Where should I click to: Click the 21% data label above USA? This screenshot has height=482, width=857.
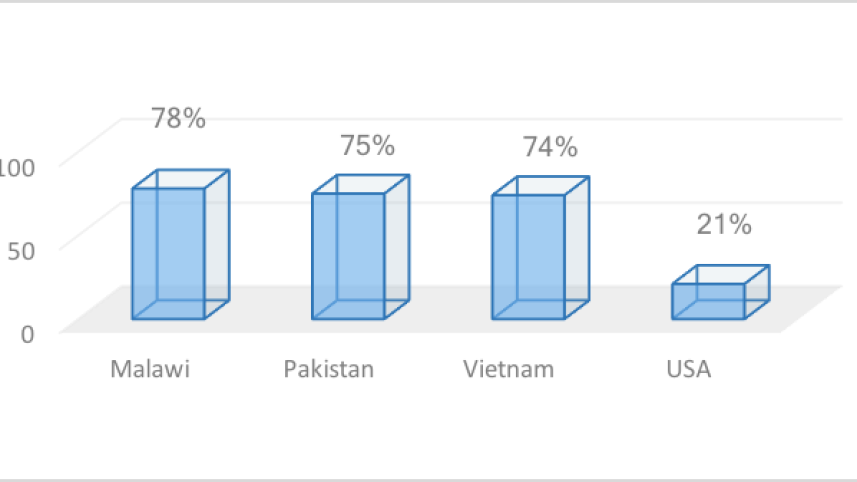724,225
